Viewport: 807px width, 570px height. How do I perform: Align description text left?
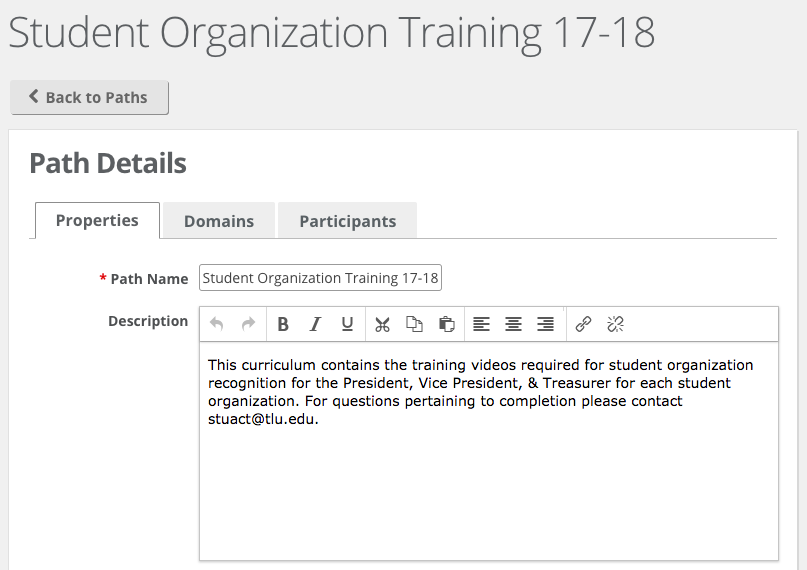[x=481, y=324]
